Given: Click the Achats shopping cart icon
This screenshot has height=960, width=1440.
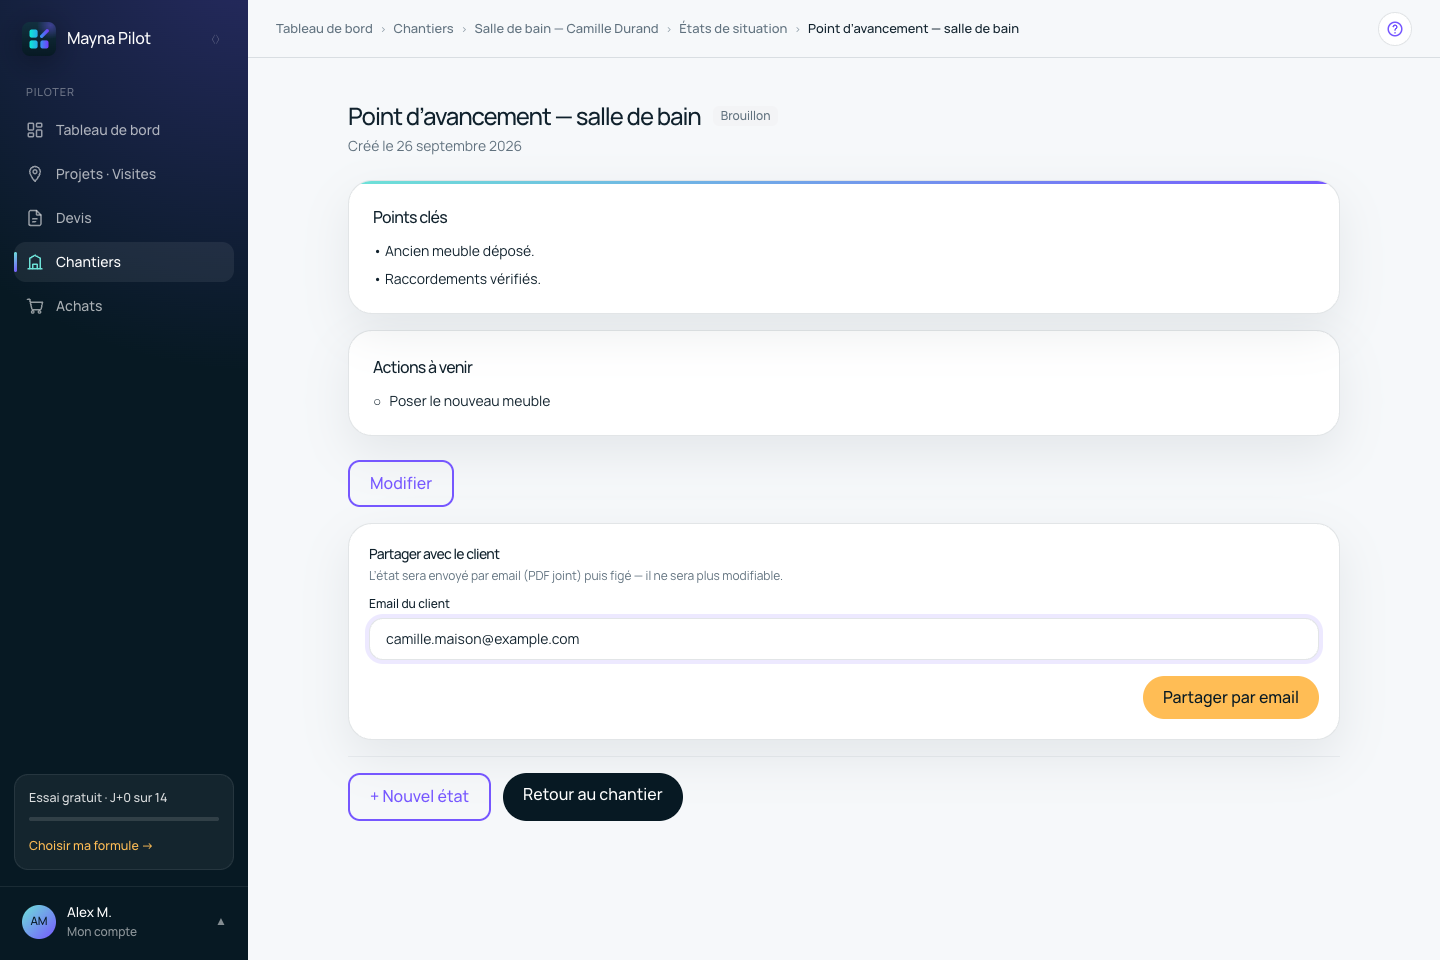Looking at the screenshot, I should tap(35, 306).
